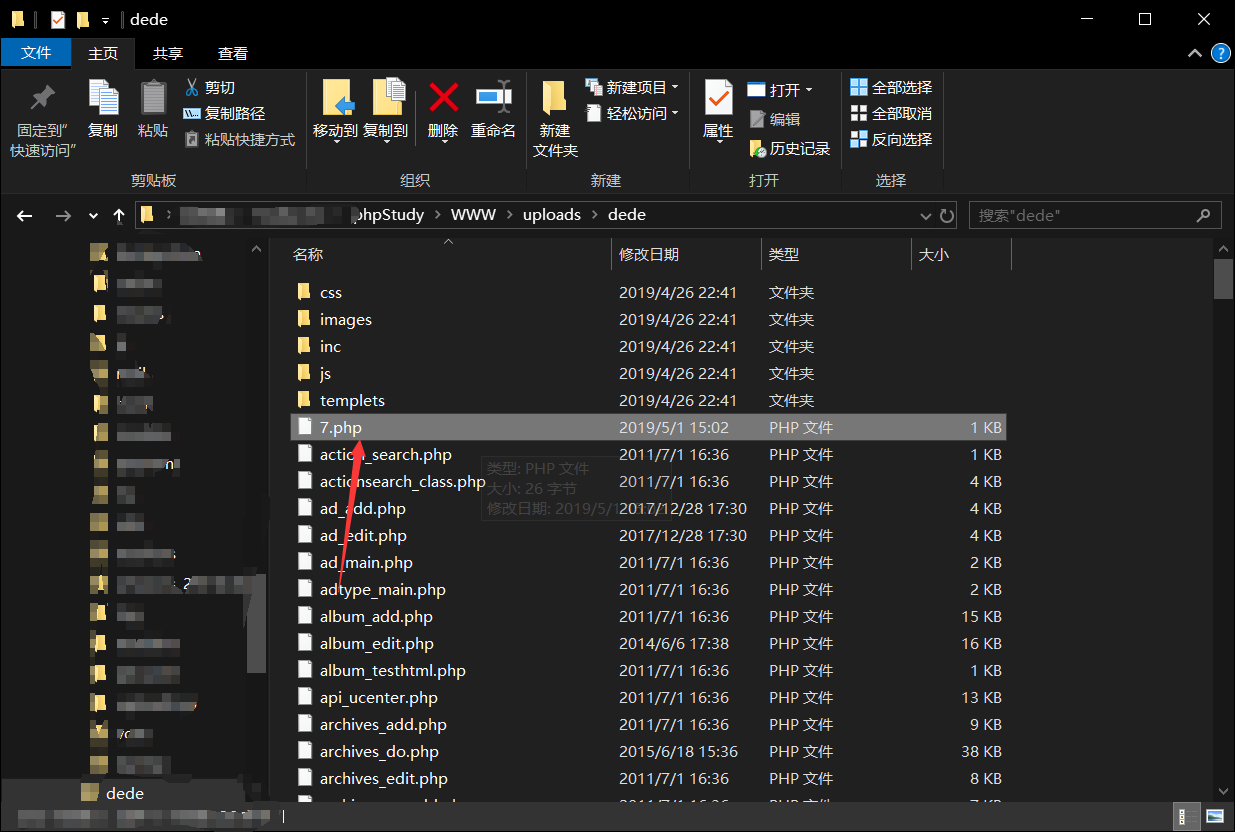
Task: Click Select all (全部选择)
Action: coord(891,87)
